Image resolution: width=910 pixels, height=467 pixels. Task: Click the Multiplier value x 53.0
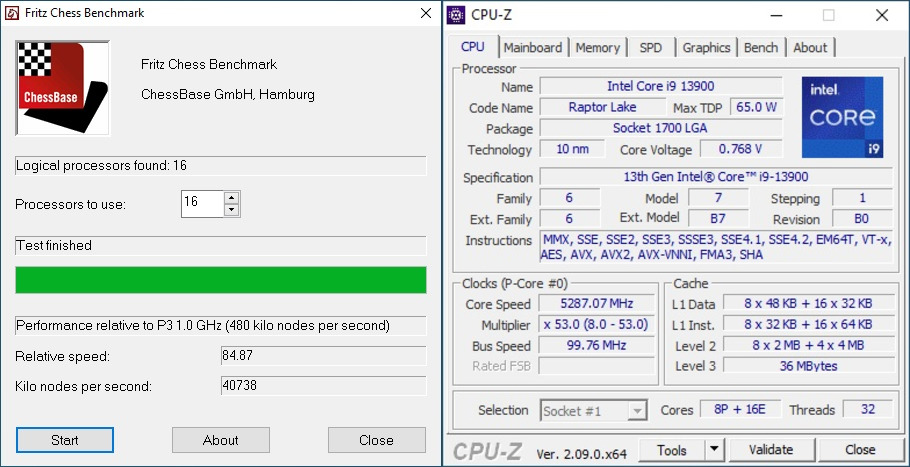[x=597, y=324]
